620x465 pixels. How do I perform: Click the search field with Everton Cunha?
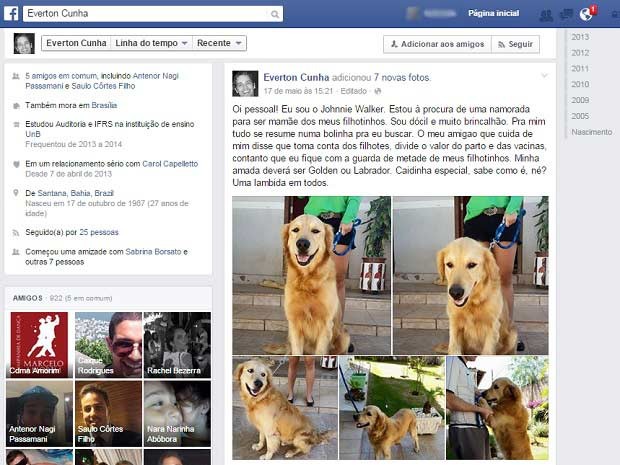point(140,14)
